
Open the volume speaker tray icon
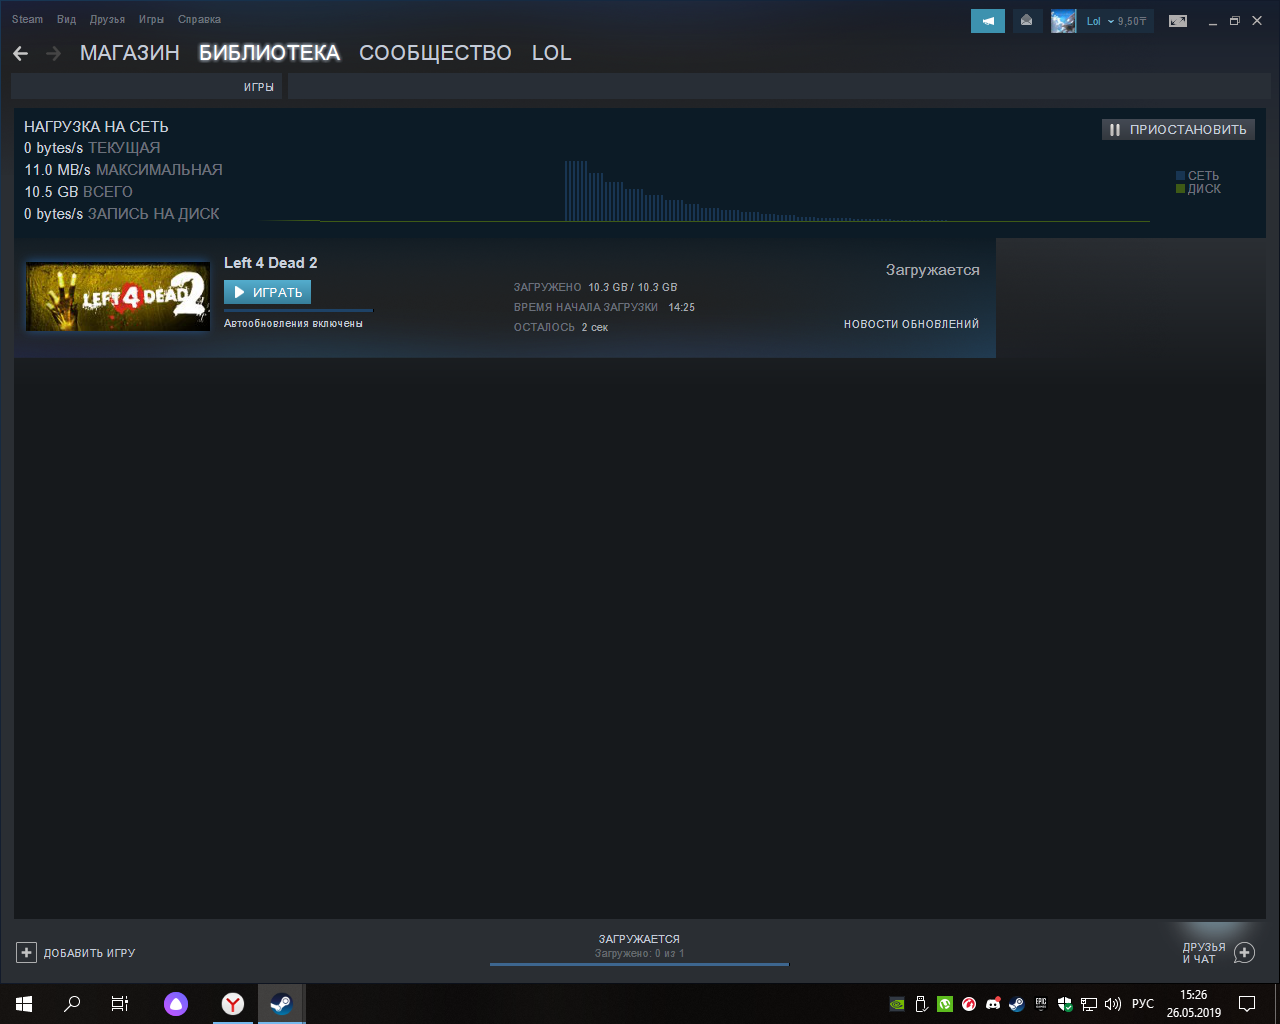pyautogui.click(x=1113, y=1004)
